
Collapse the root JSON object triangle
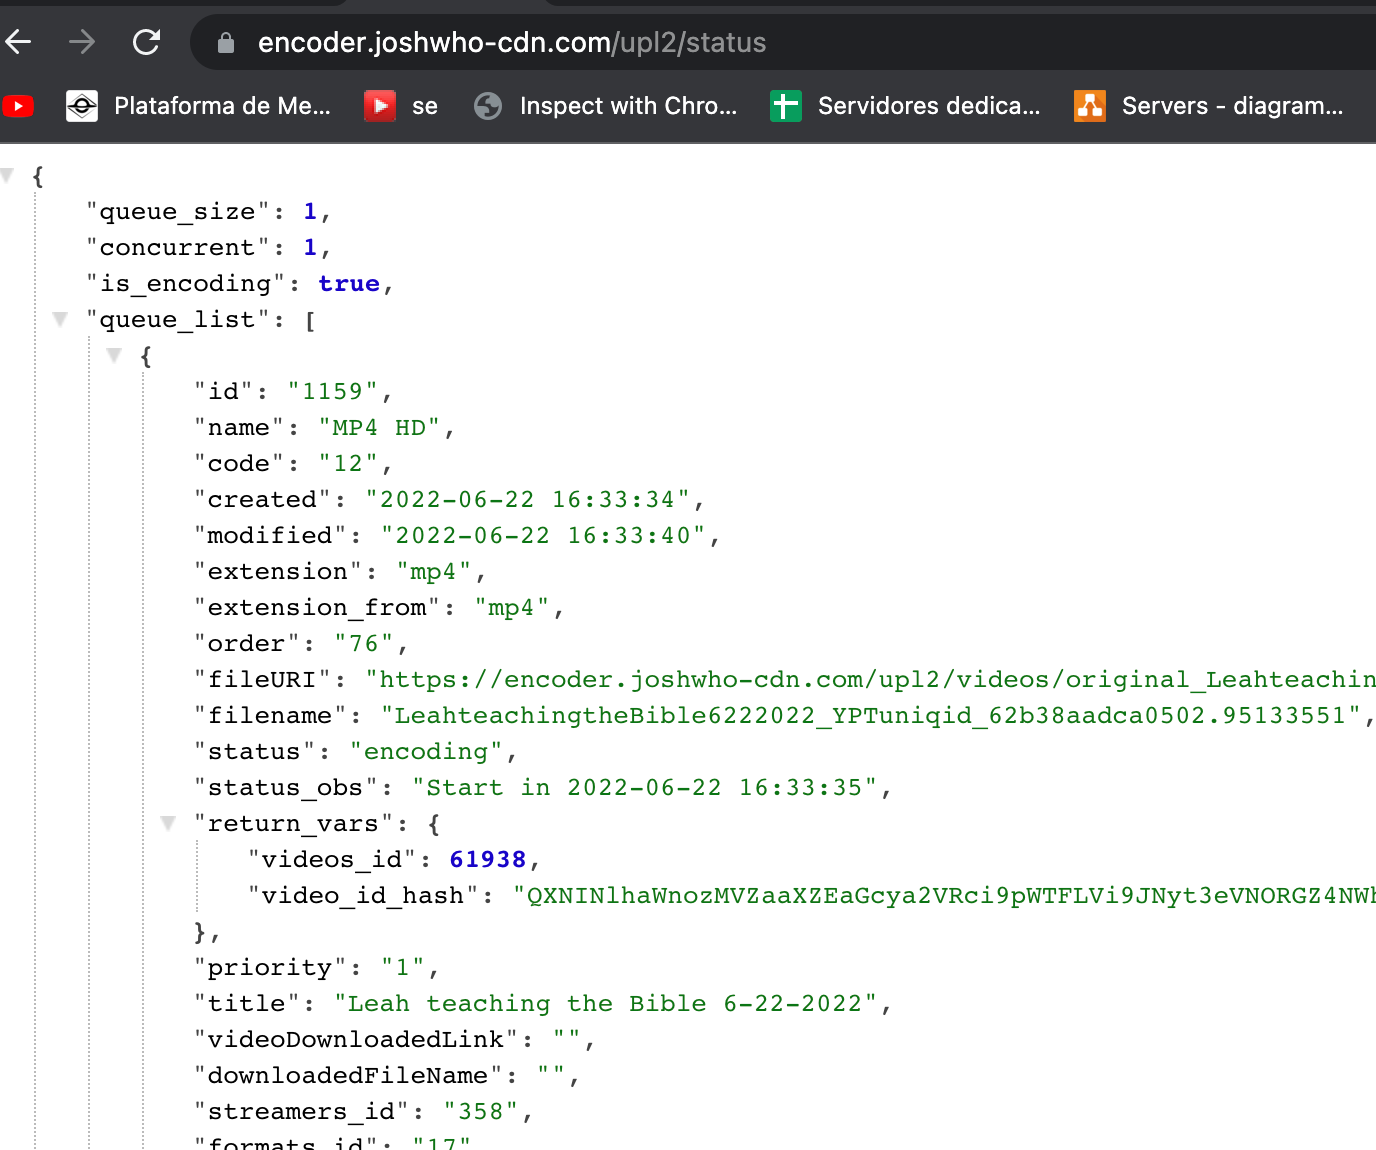[x=7, y=176]
